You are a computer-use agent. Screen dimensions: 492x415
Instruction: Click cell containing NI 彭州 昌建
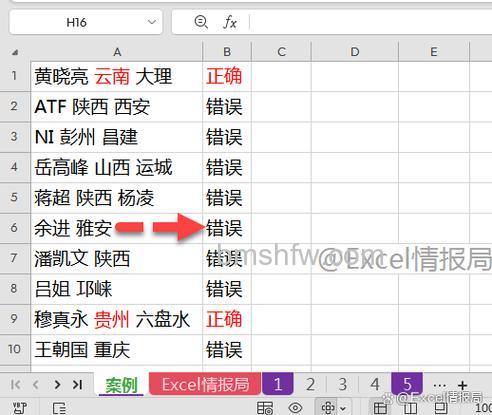click(x=117, y=137)
